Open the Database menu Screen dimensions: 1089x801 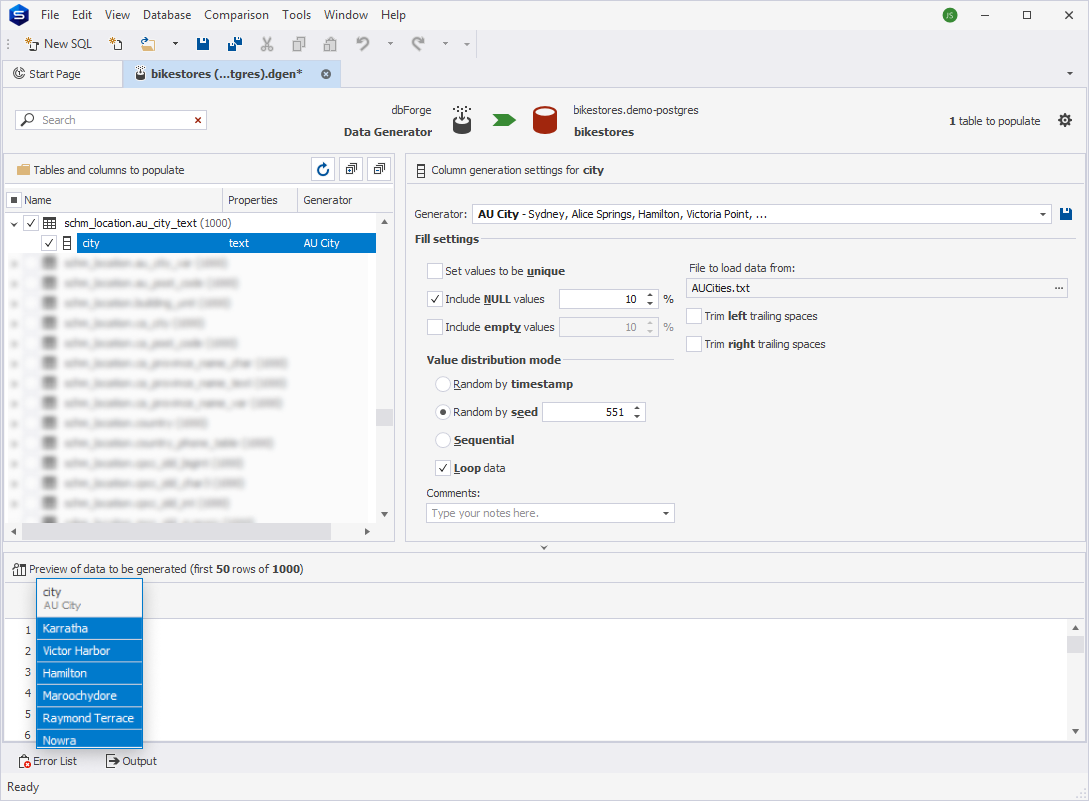pyautogui.click(x=167, y=15)
